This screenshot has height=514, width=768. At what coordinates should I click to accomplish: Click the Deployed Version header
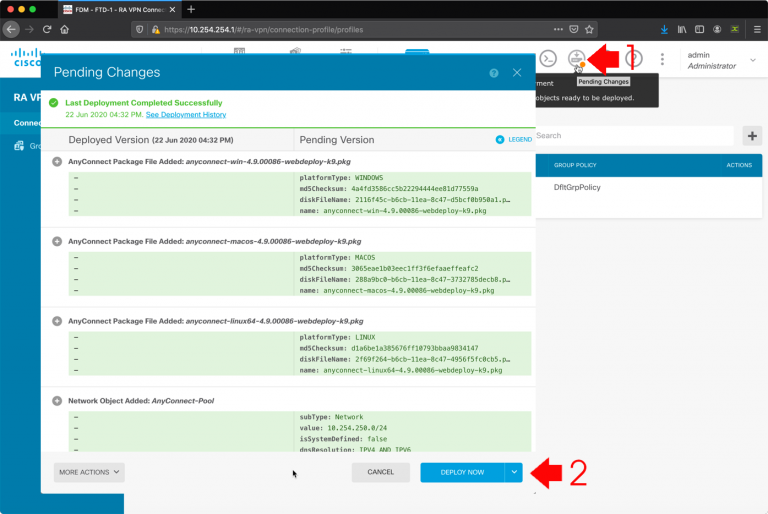151,140
